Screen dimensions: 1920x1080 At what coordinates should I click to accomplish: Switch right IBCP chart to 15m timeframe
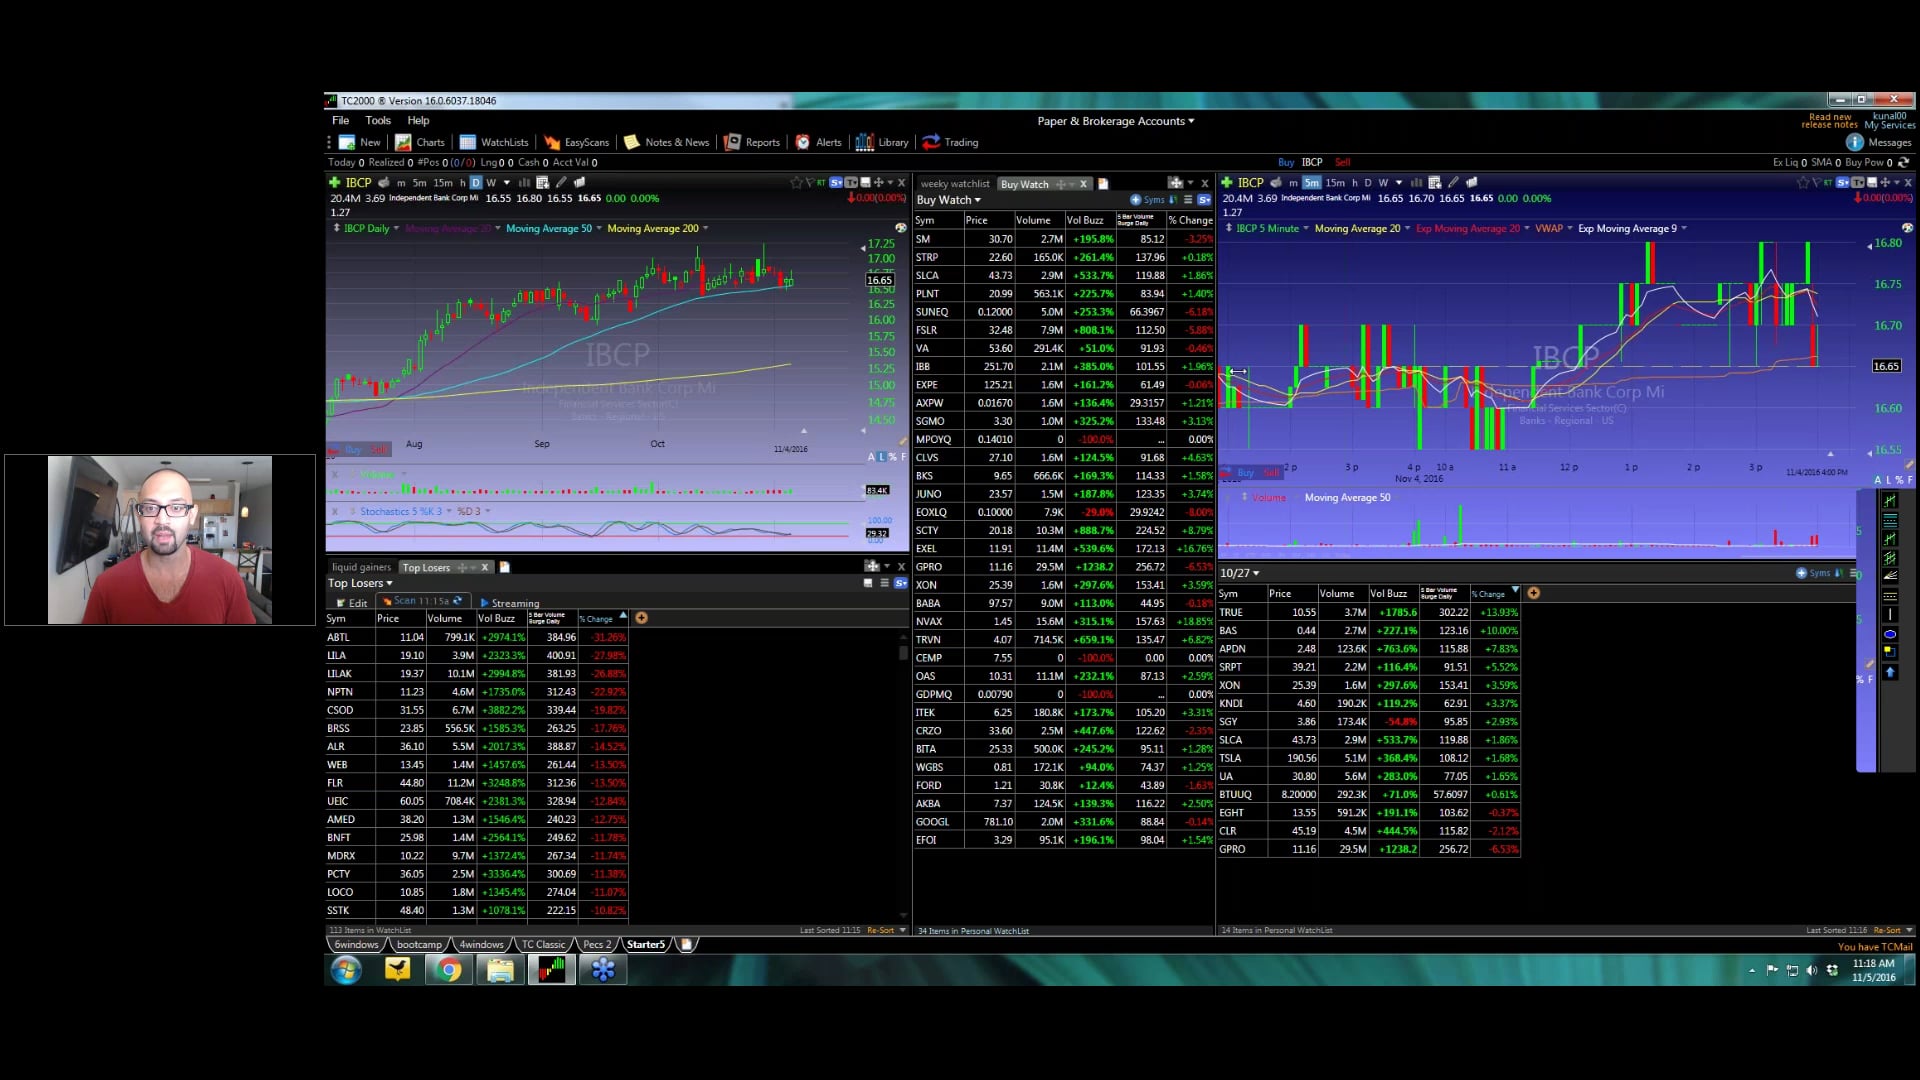pyautogui.click(x=1337, y=182)
